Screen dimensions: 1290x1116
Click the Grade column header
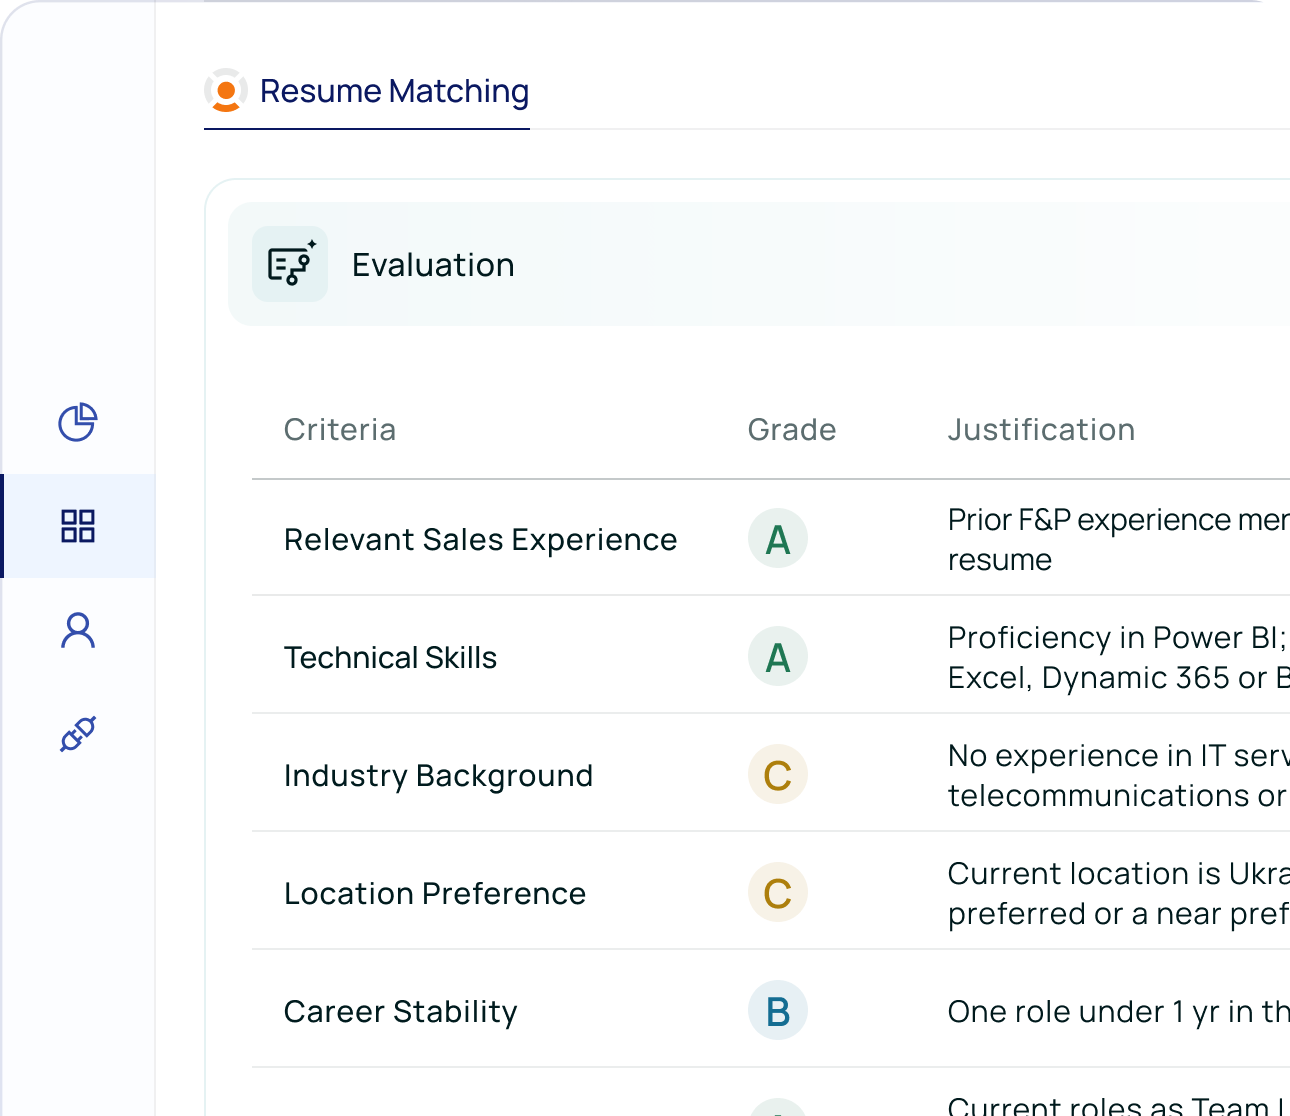pos(791,430)
